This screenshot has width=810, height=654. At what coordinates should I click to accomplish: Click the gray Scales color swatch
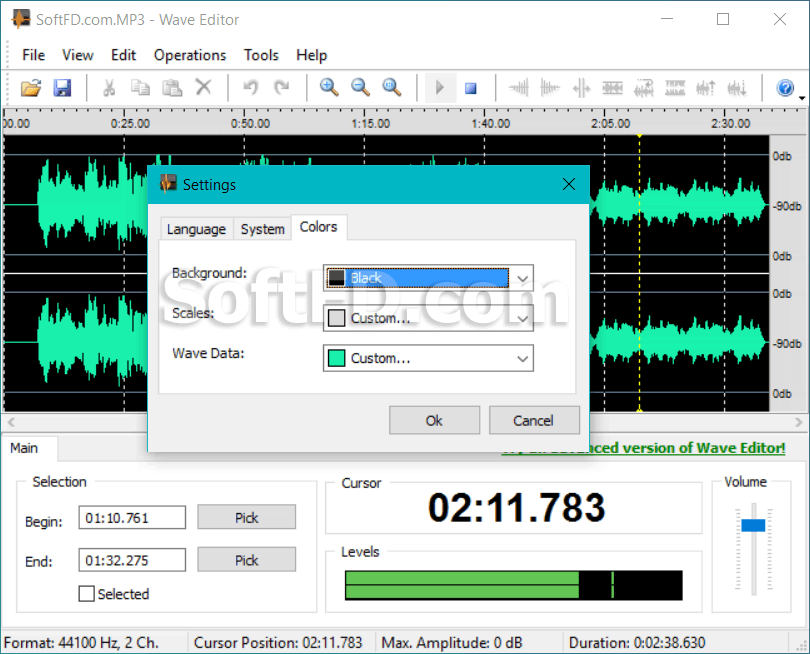tap(336, 318)
